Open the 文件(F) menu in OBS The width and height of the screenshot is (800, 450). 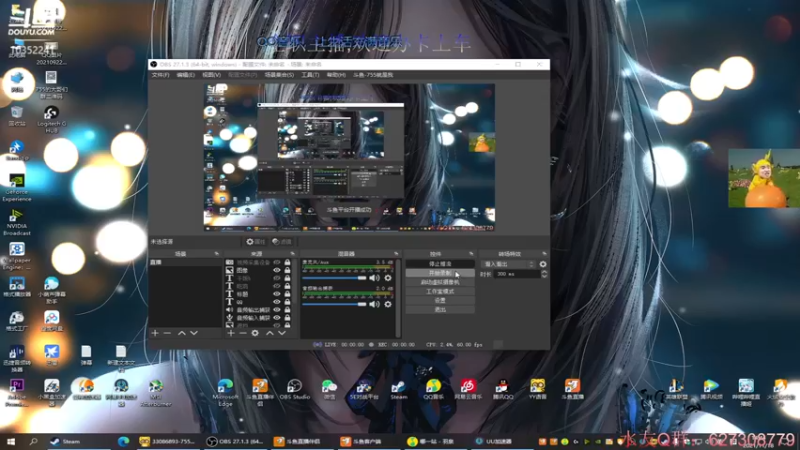[x=160, y=75]
